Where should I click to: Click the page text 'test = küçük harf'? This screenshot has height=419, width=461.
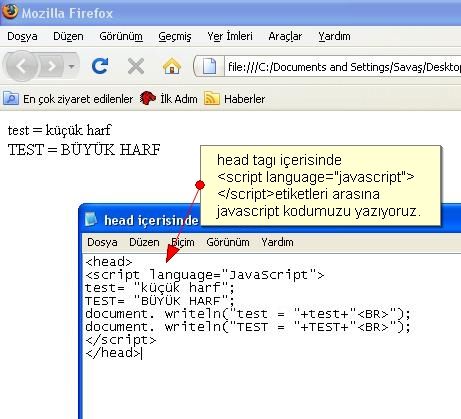point(59,130)
